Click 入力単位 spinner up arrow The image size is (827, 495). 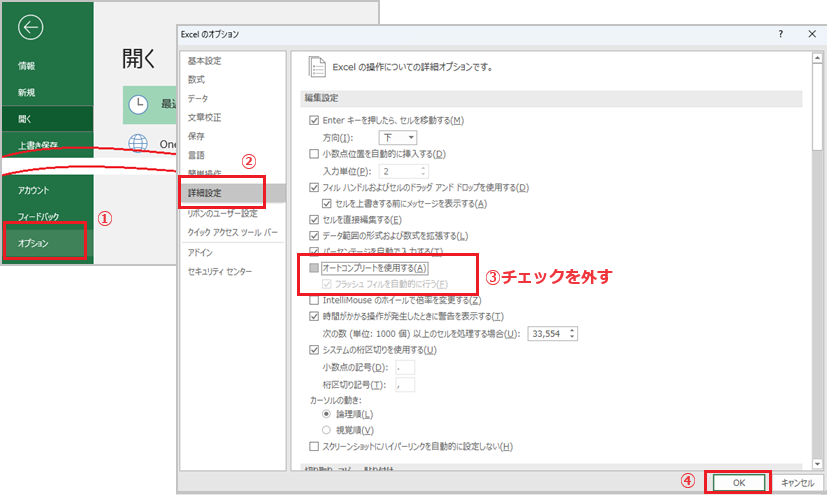pos(423,168)
